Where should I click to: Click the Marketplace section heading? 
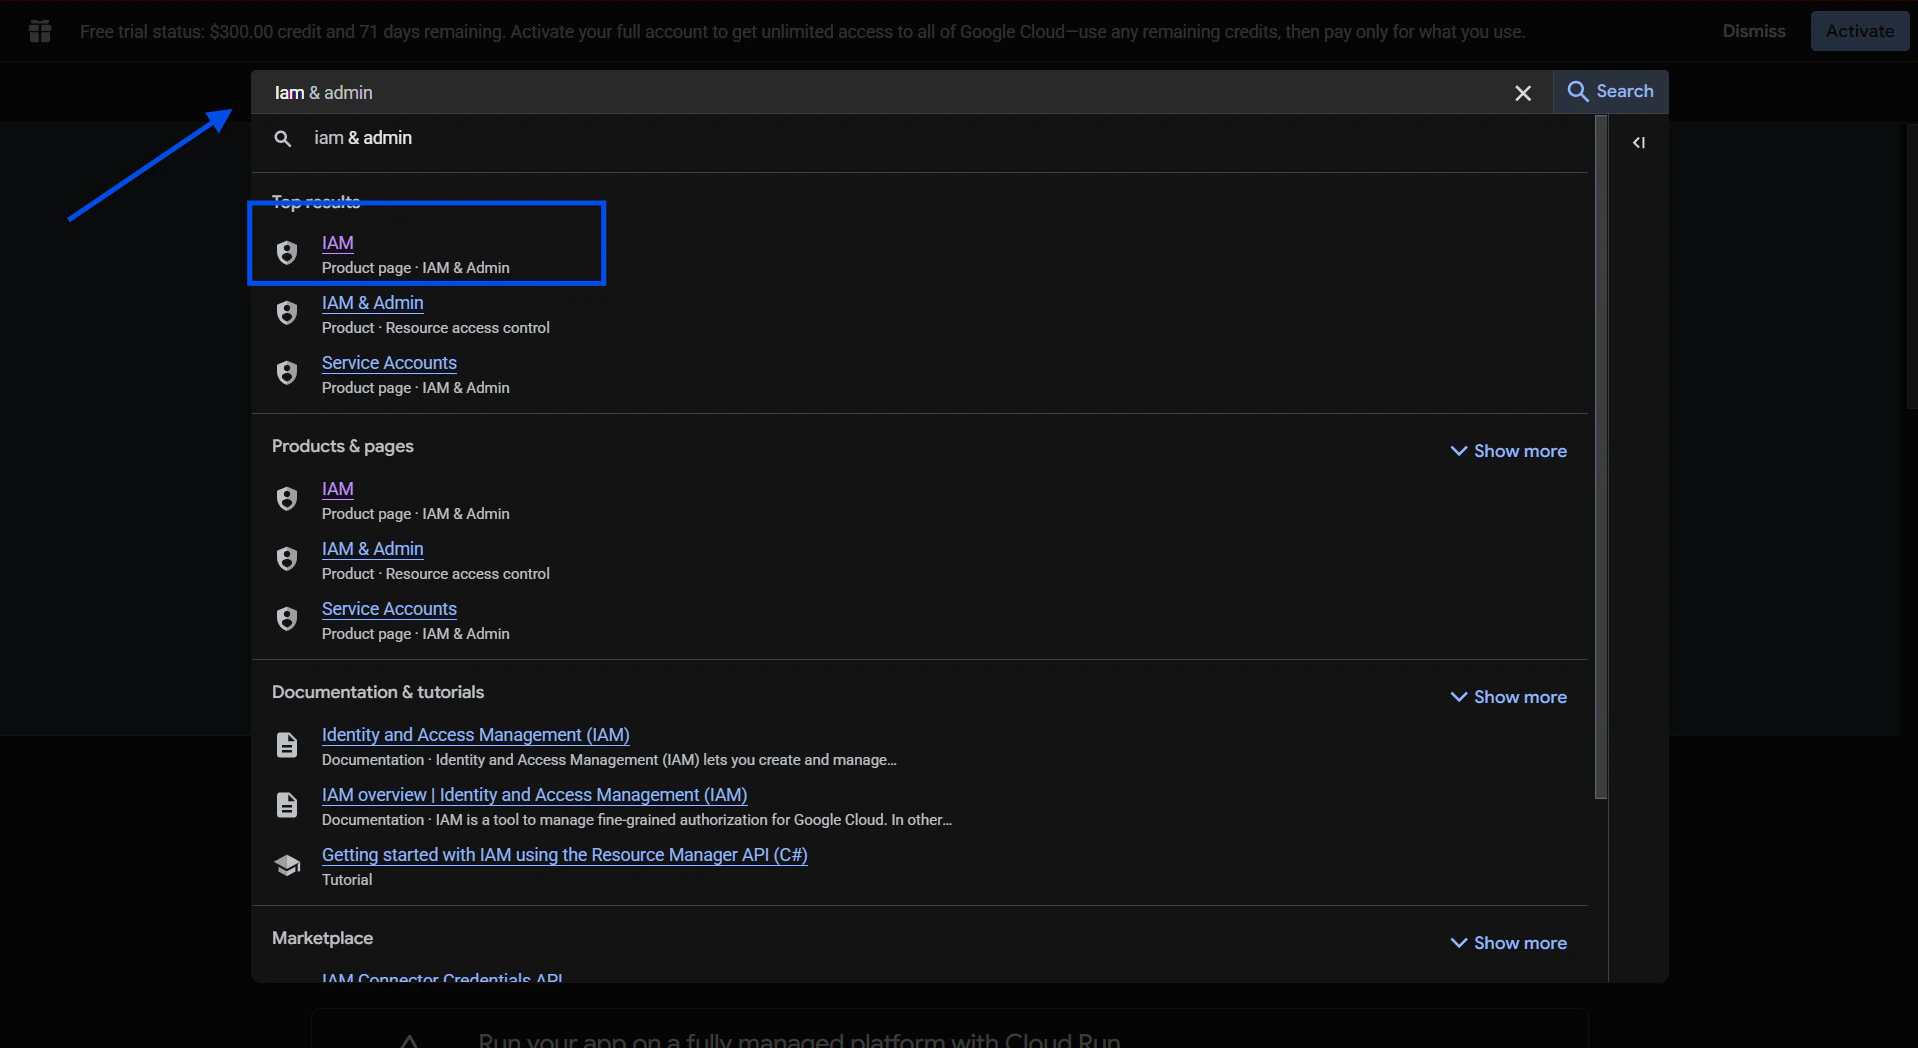click(x=322, y=938)
